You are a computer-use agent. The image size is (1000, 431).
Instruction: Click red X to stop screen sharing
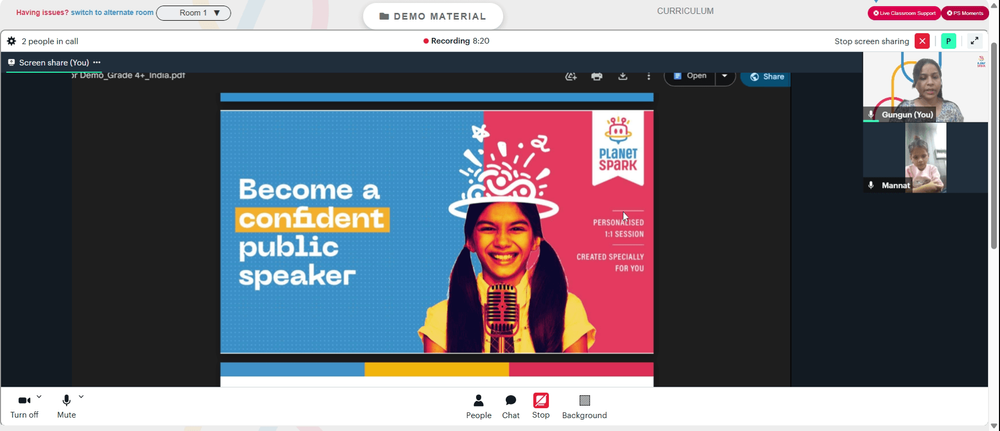922,41
